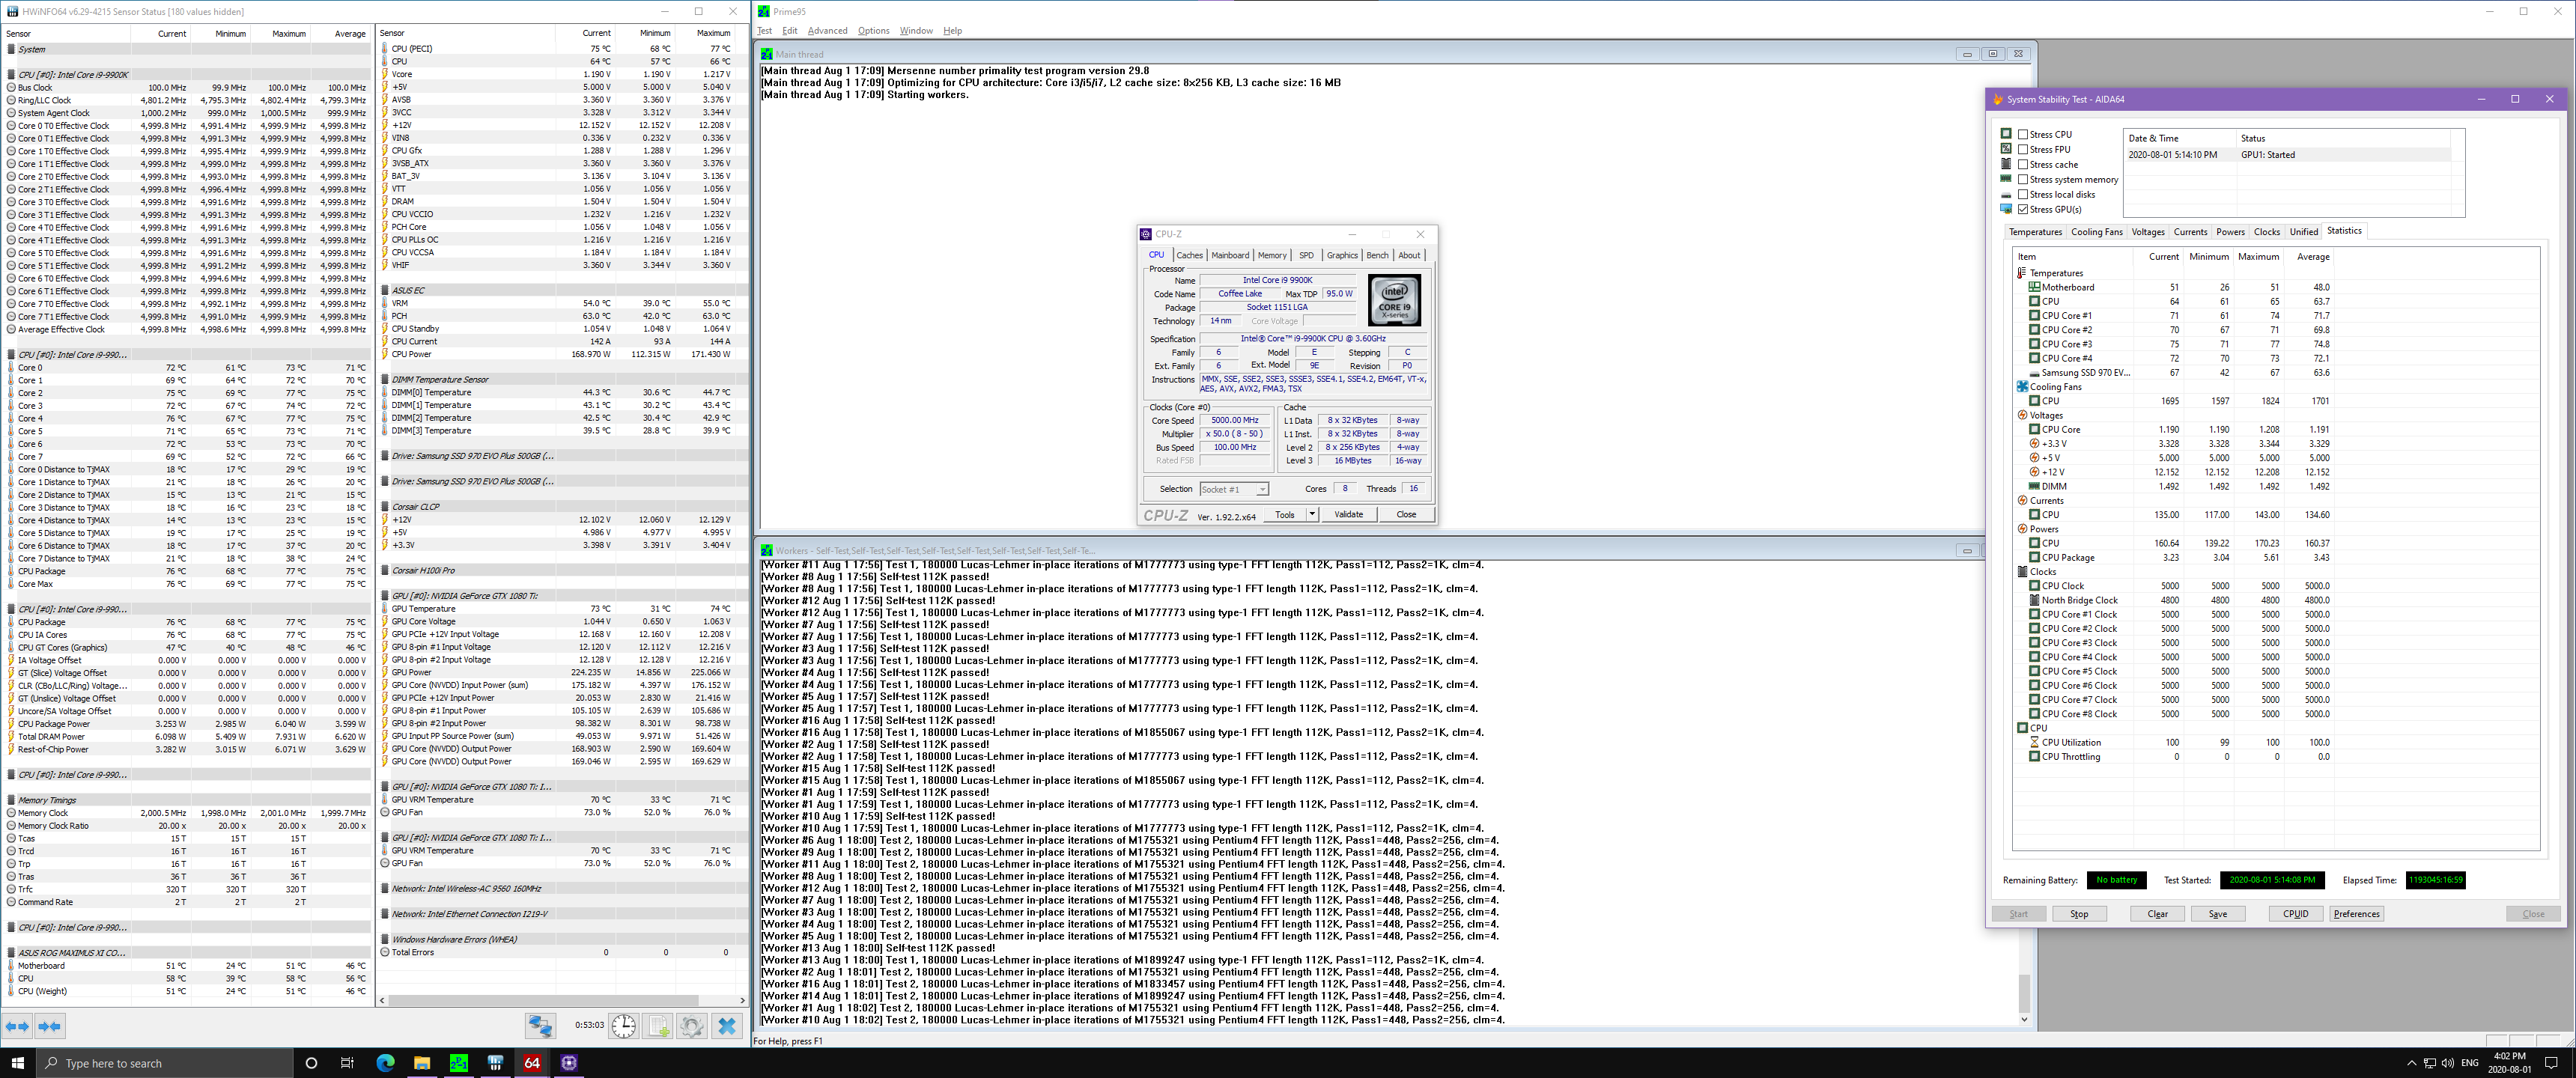2576x1078 pixels.
Task: Switch to Bench tab in CPU-Z
Action: tap(1377, 255)
